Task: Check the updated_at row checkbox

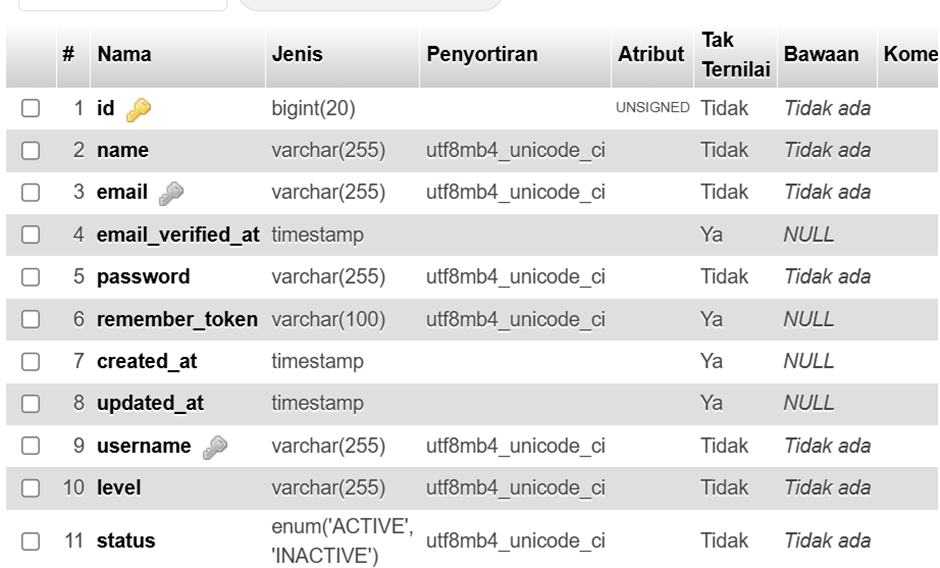Action: pos(30,404)
